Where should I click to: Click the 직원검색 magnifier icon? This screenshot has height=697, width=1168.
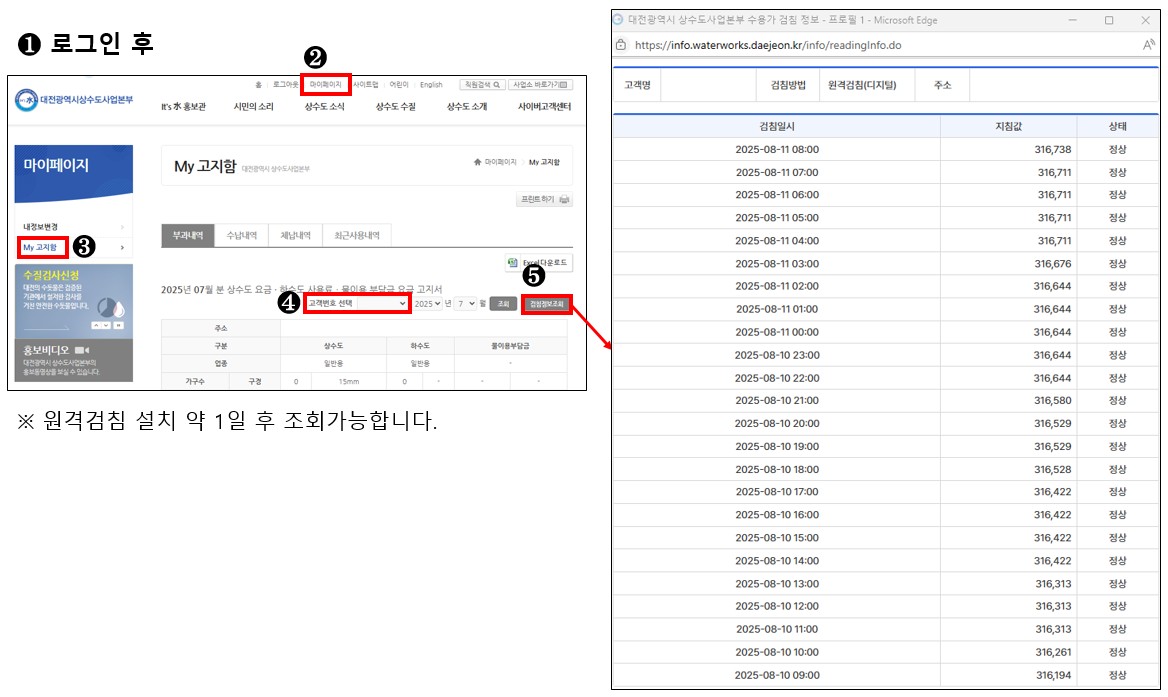[x=496, y=85]
